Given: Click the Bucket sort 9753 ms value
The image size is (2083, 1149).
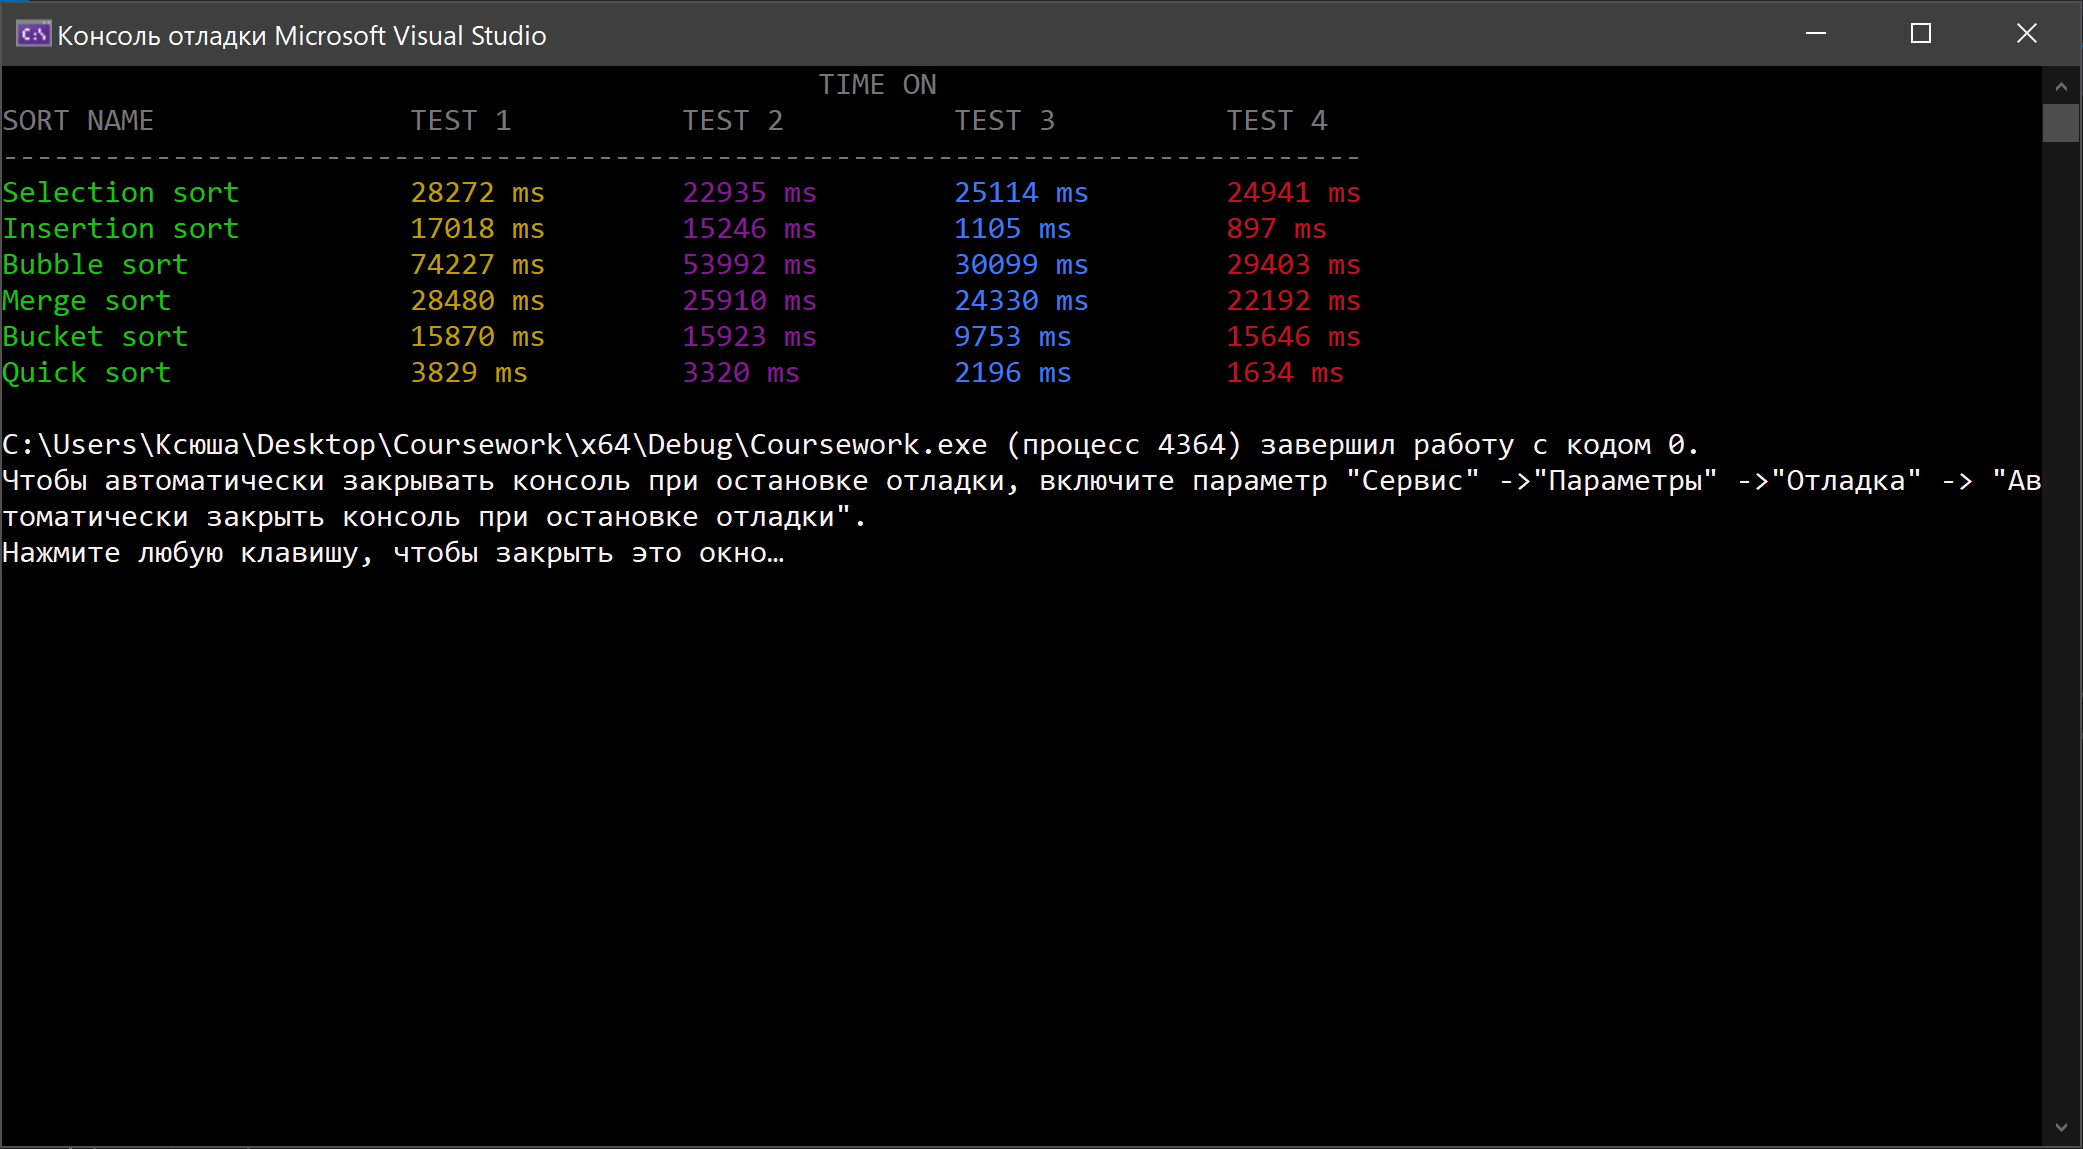Looking at the screenshot, I should (x=1012, y=336).
